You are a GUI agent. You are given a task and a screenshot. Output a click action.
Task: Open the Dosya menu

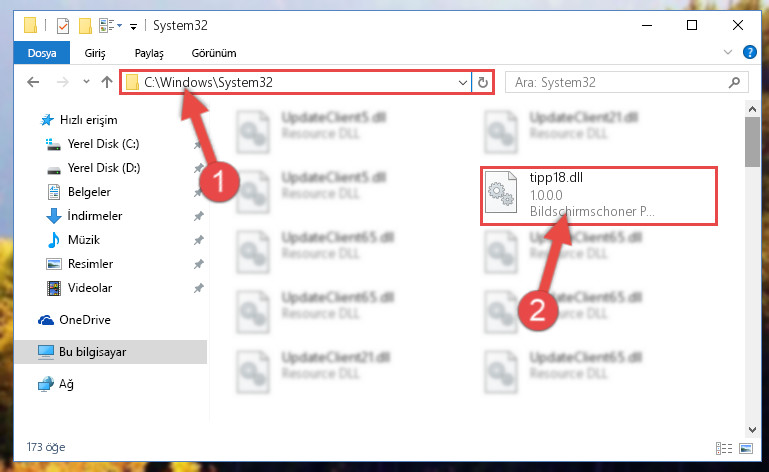pos(42,53)
